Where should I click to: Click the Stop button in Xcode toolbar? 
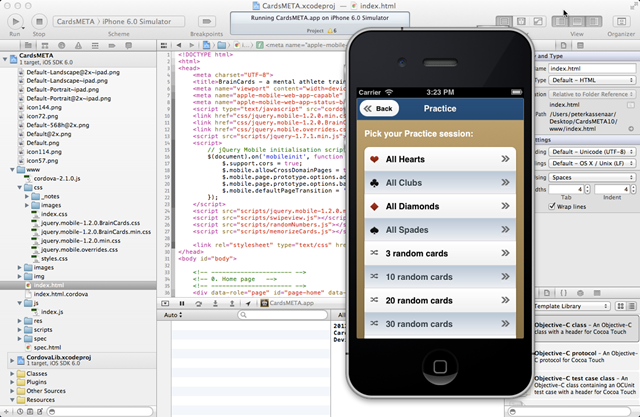39,21
